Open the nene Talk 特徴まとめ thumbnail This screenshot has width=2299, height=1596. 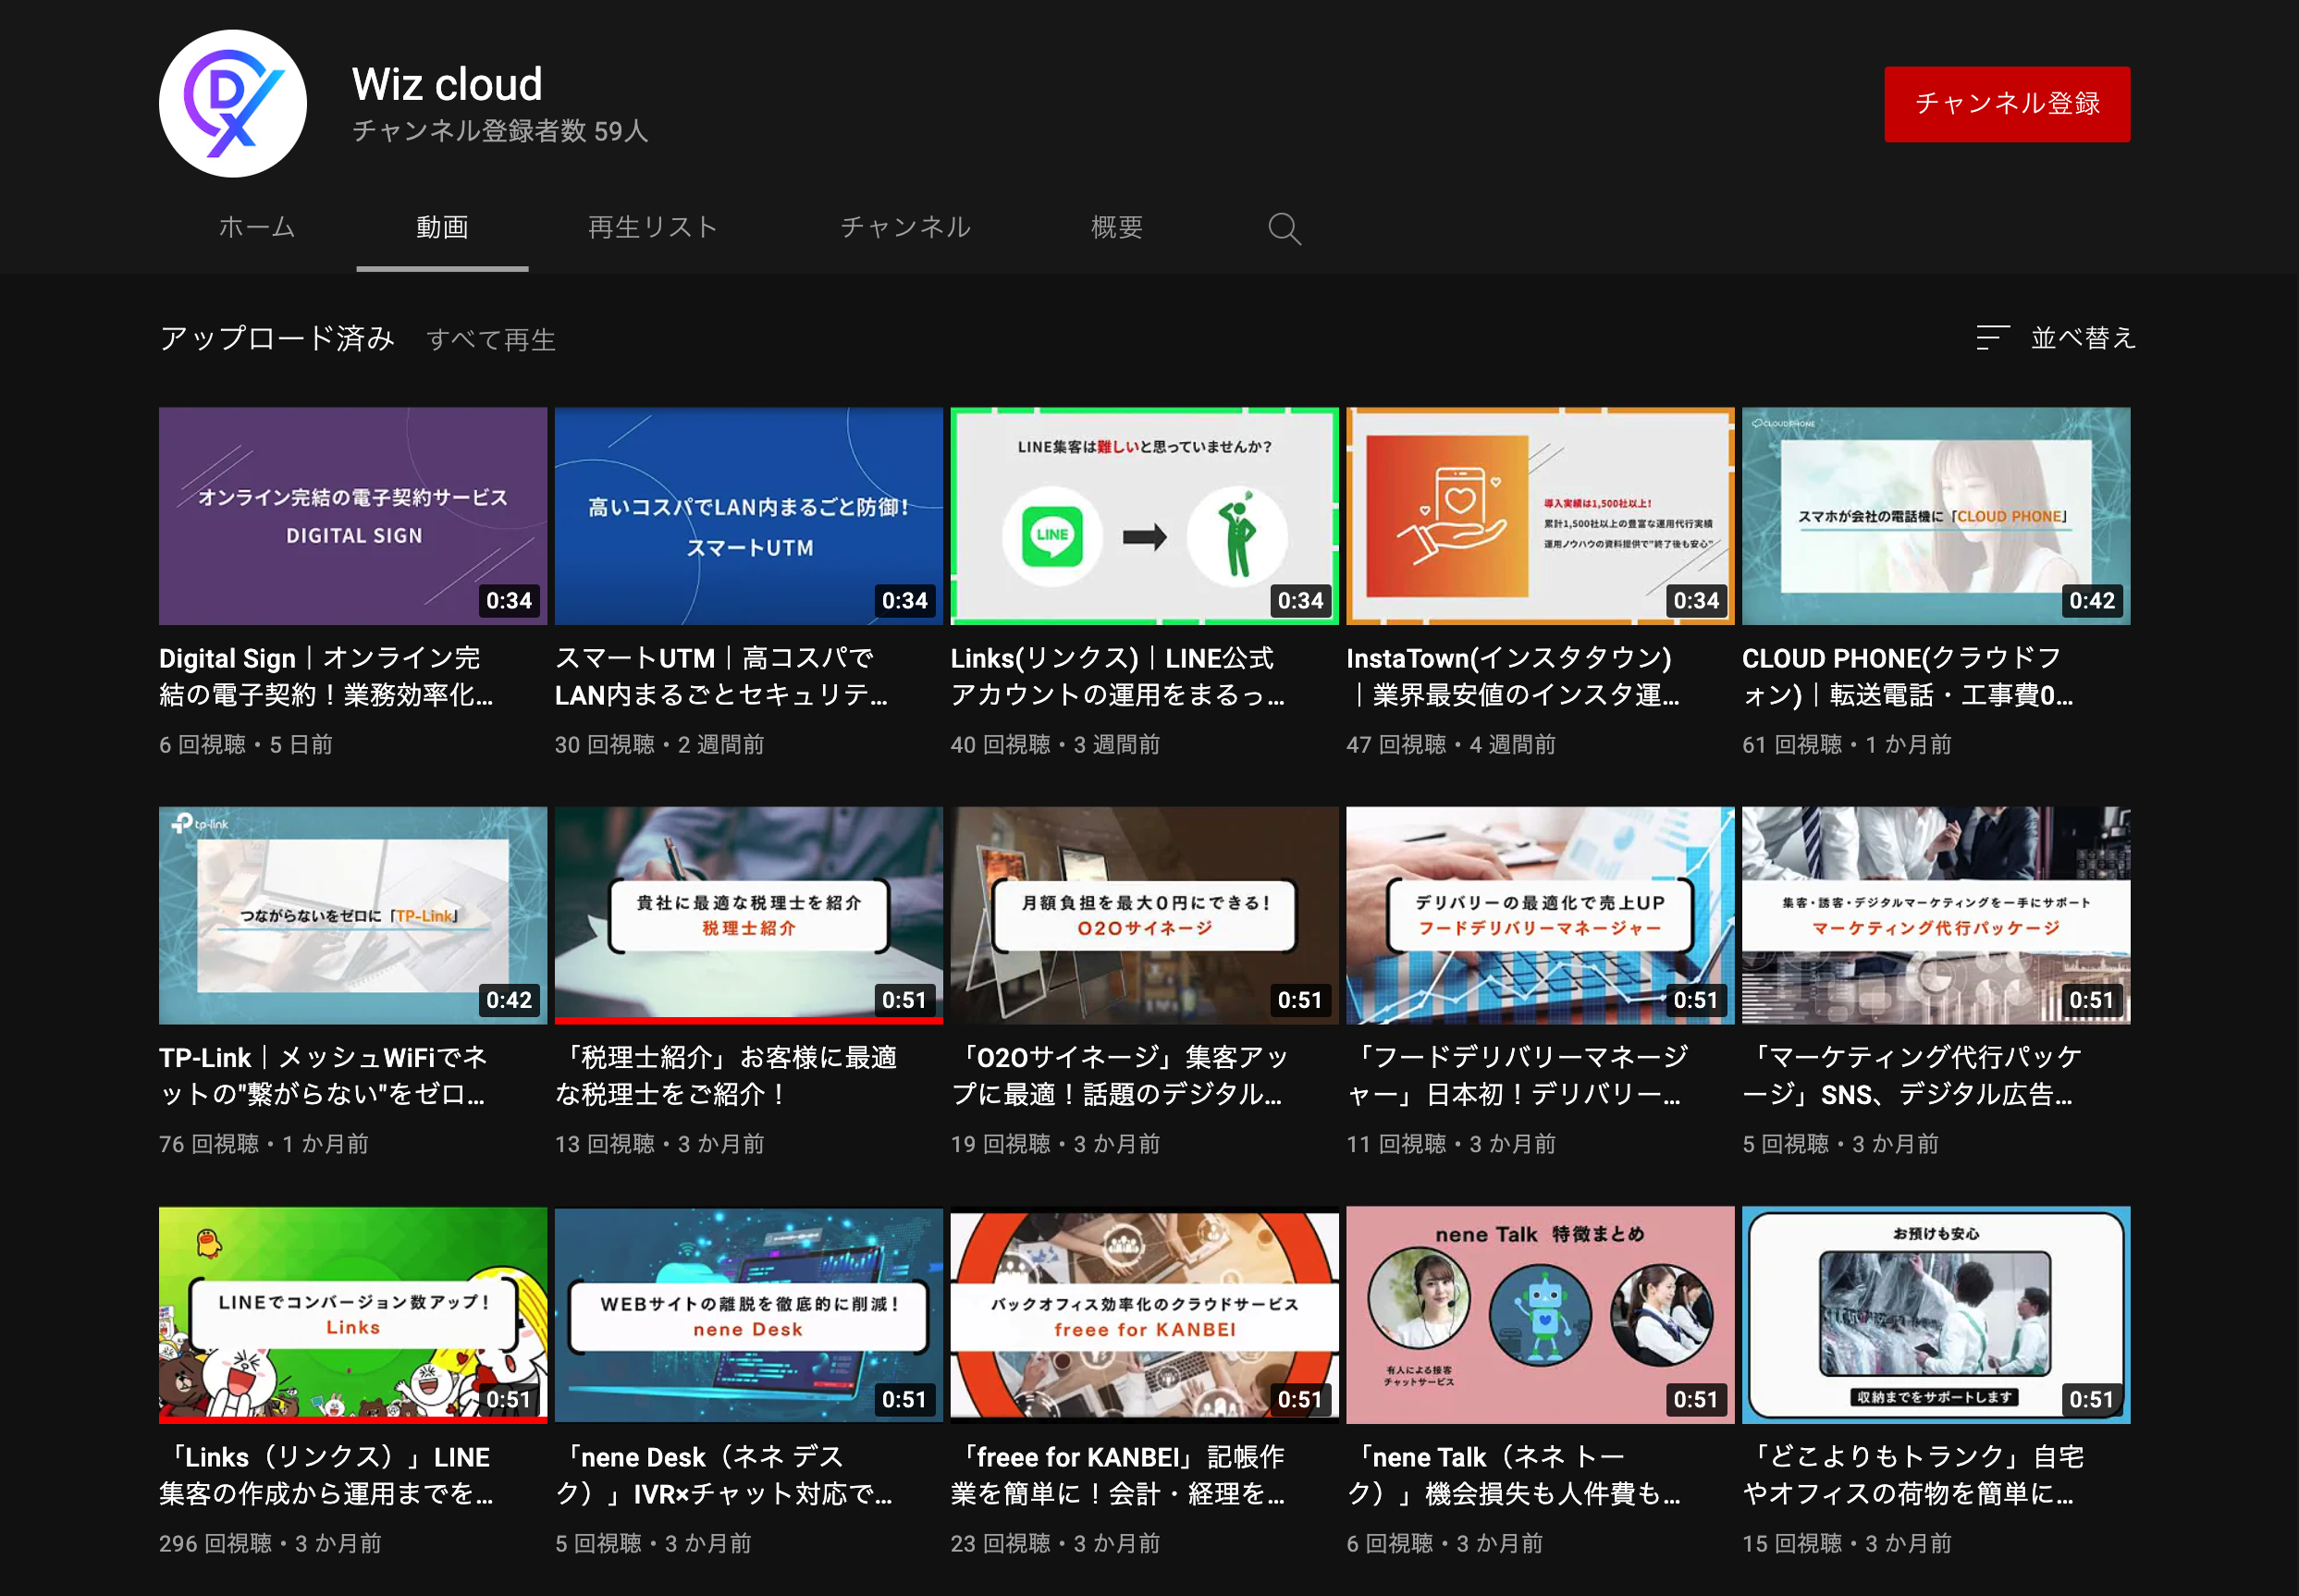point(1540,1314)
